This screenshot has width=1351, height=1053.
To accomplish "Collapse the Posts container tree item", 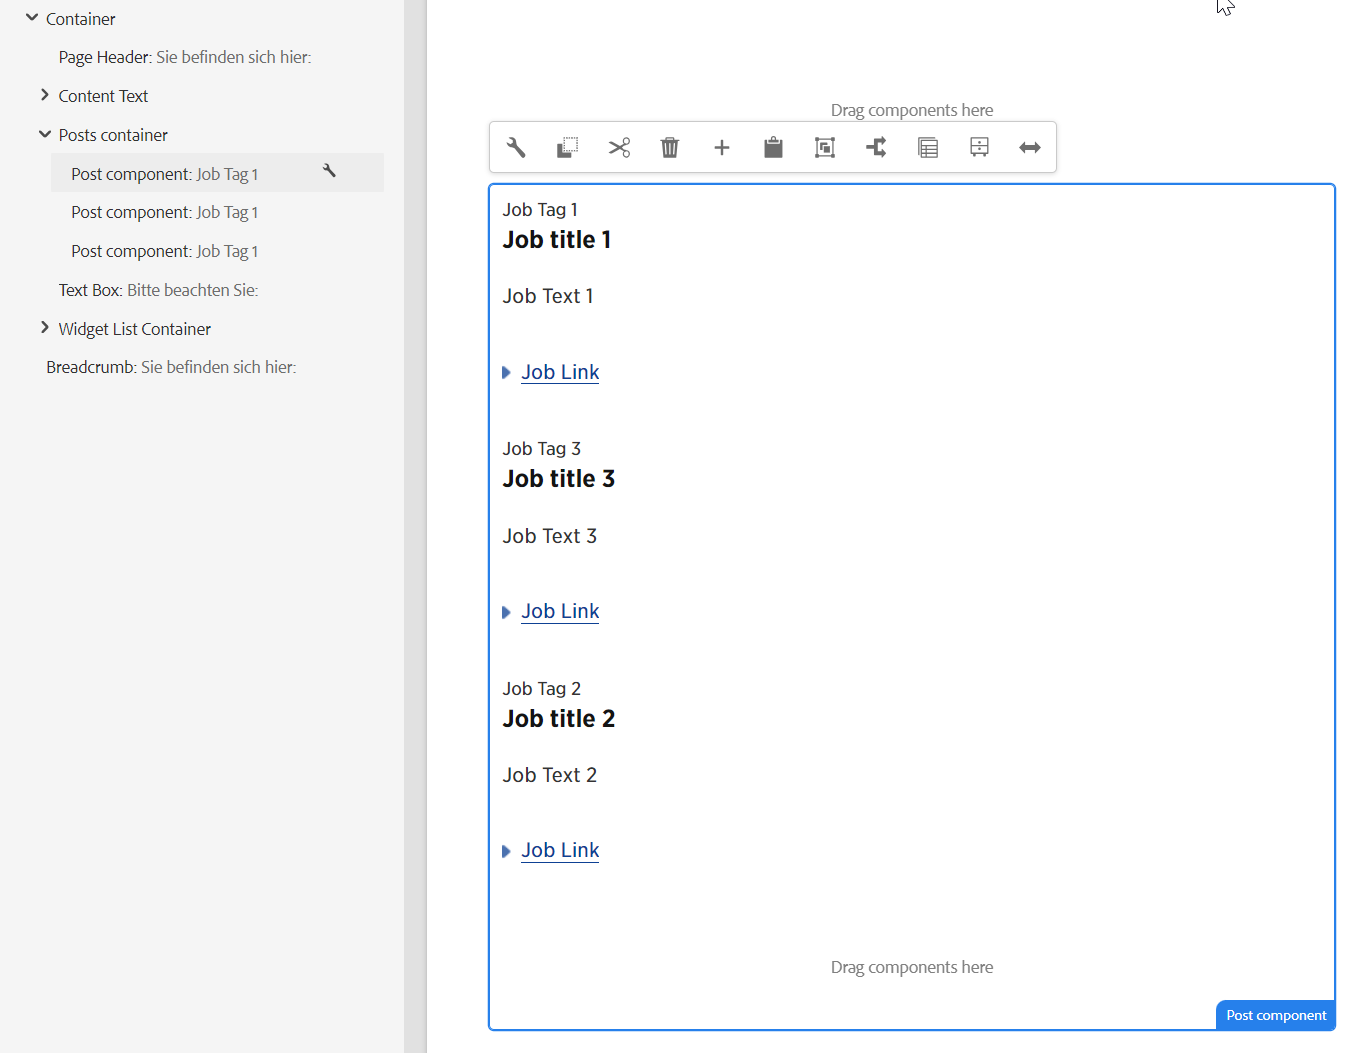I will click(x=44, y=134).
